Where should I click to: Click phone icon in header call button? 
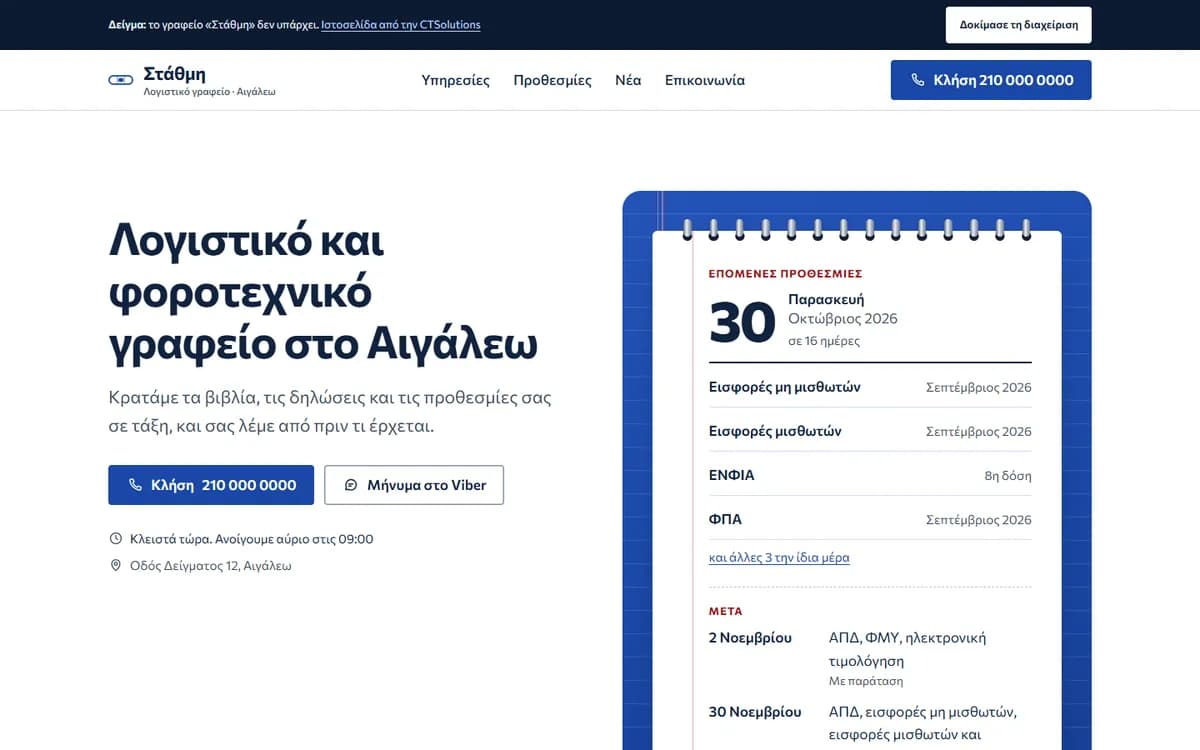(x=918, y=80)
